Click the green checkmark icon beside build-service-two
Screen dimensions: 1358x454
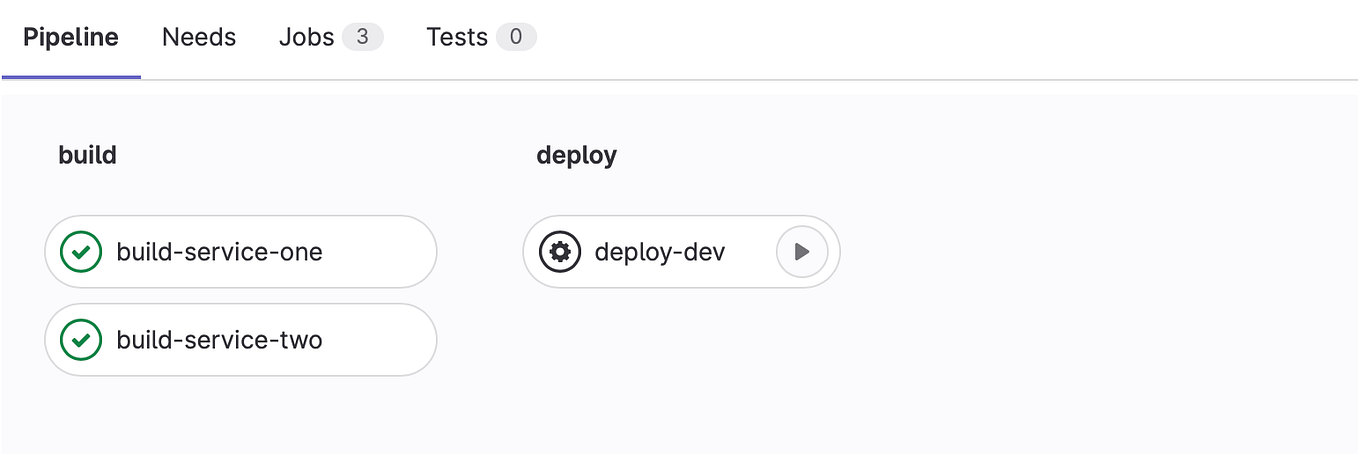pos(81,340)
